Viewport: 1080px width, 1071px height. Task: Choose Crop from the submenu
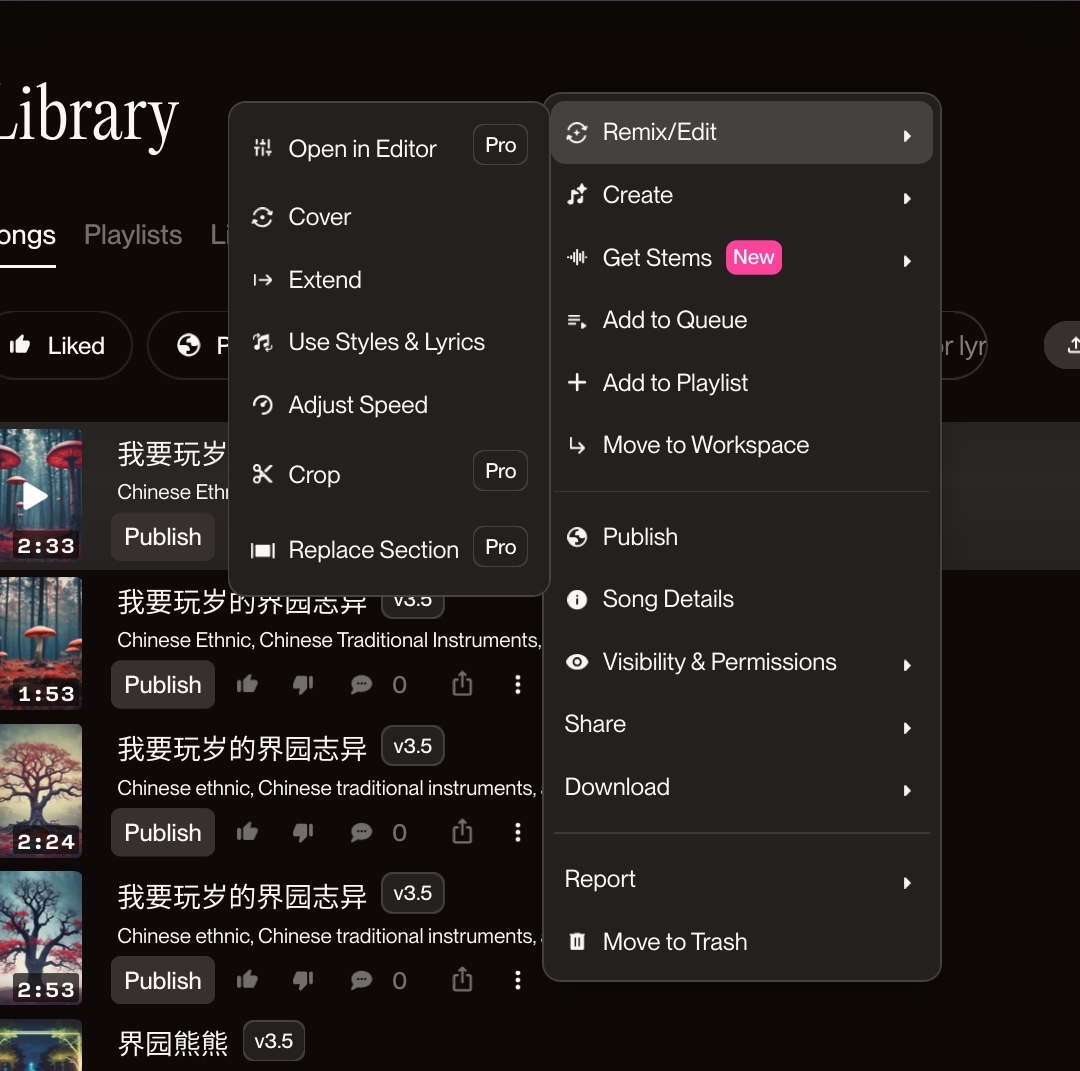click(x=389, y=474)
